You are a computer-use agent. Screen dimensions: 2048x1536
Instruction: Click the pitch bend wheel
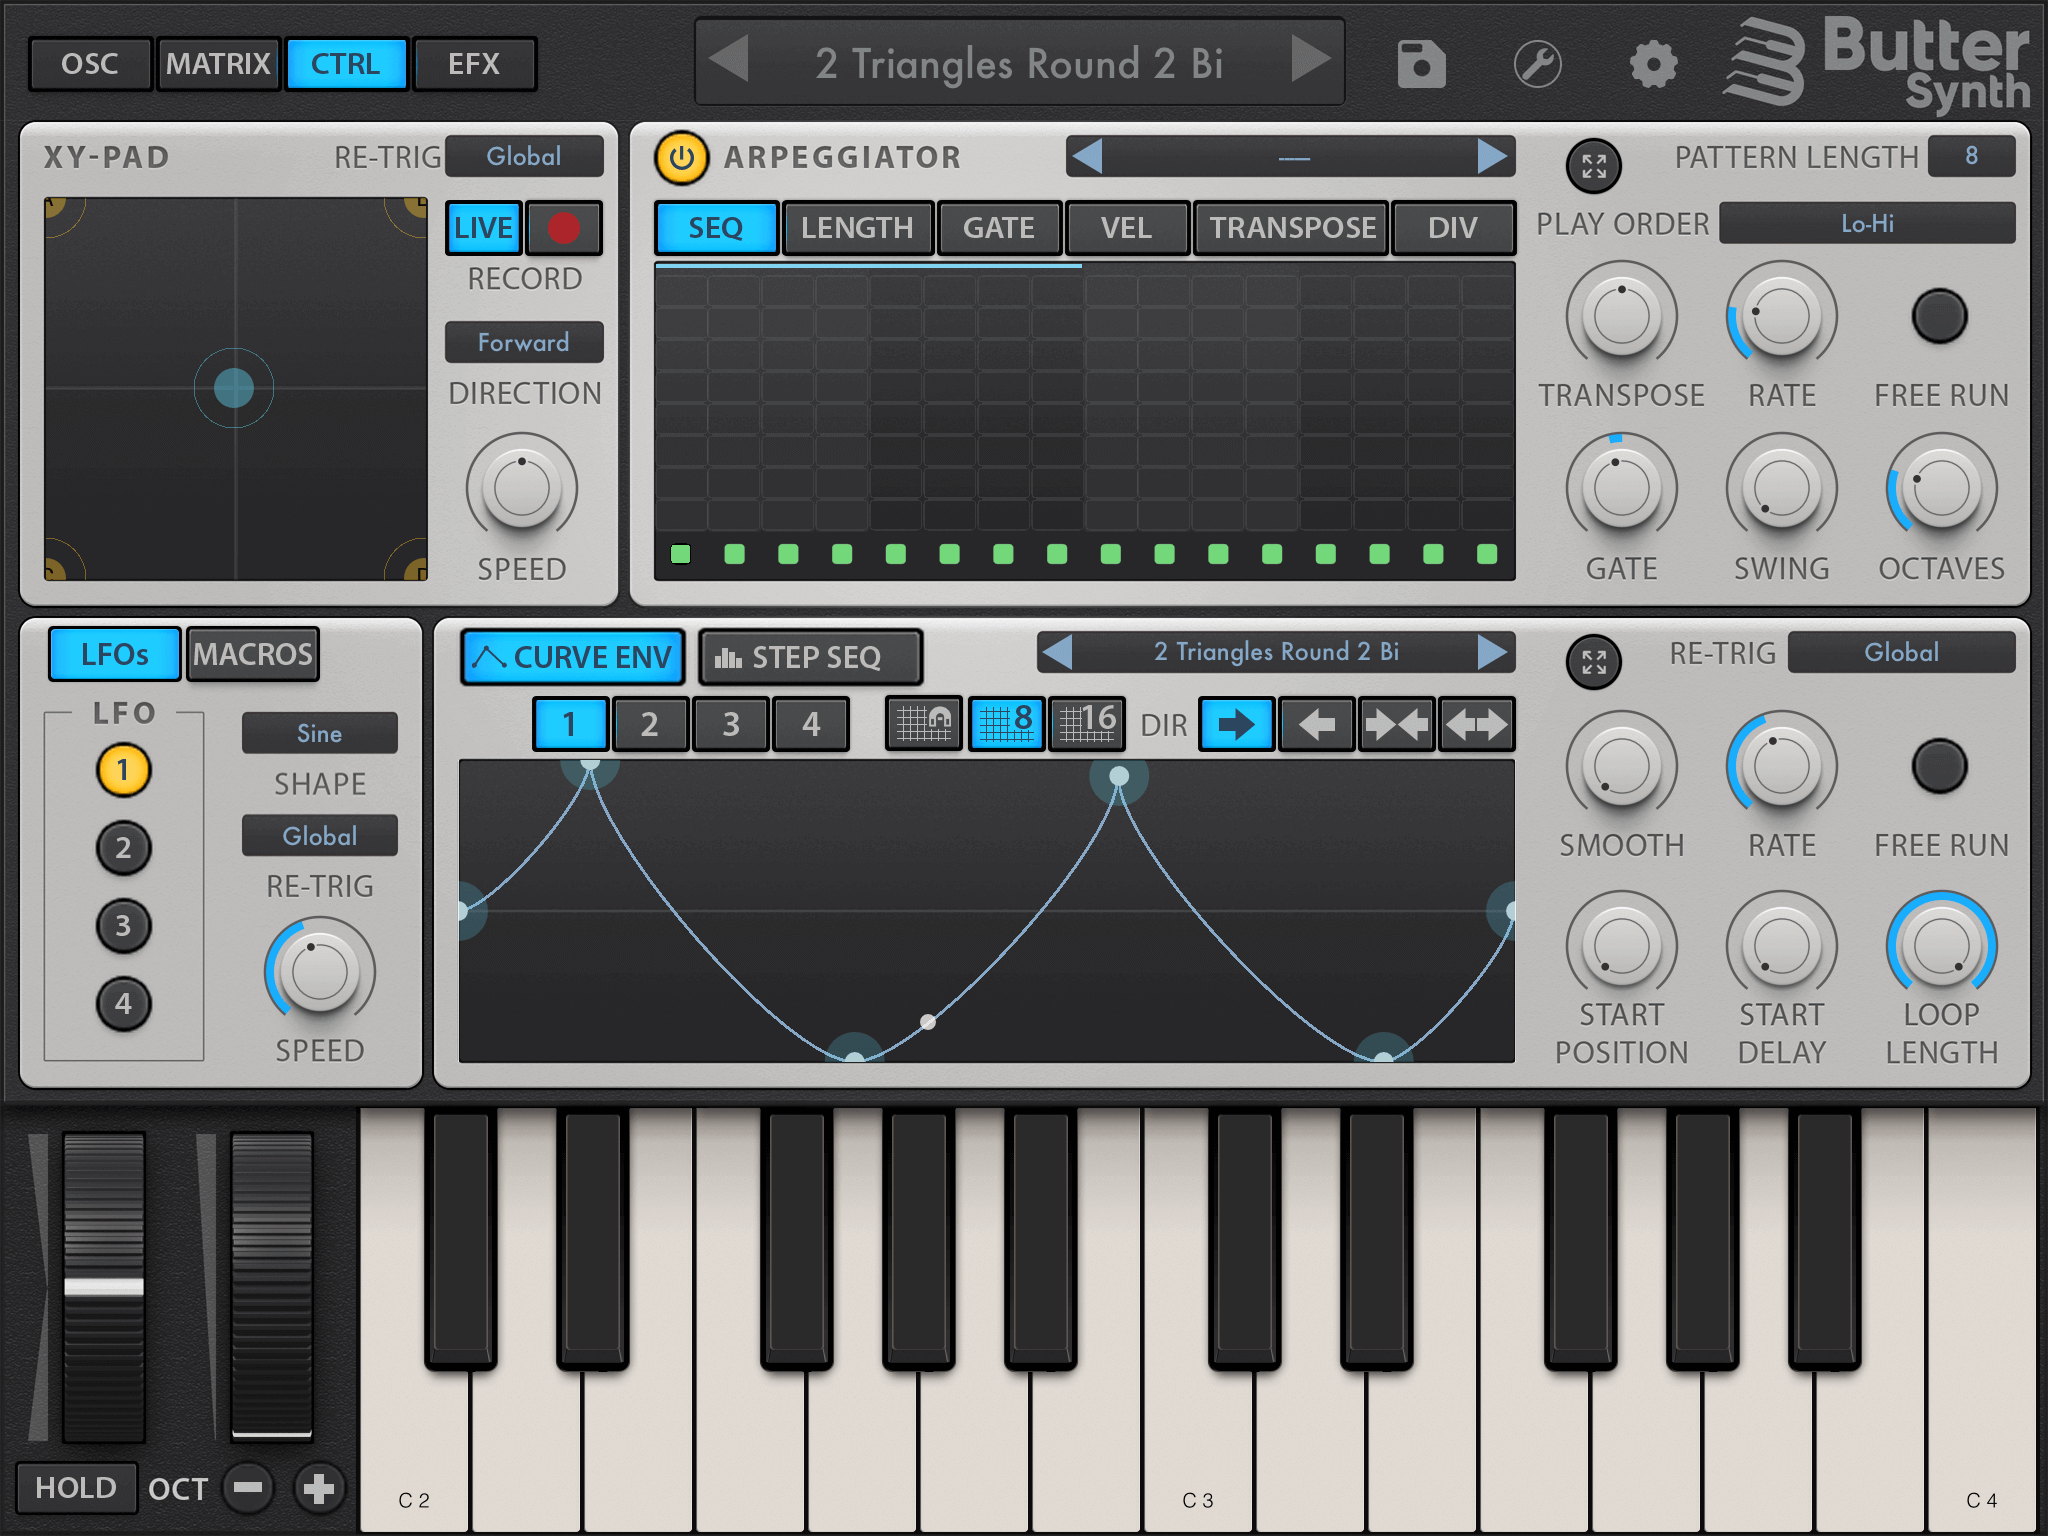(x=104, y=1286)
